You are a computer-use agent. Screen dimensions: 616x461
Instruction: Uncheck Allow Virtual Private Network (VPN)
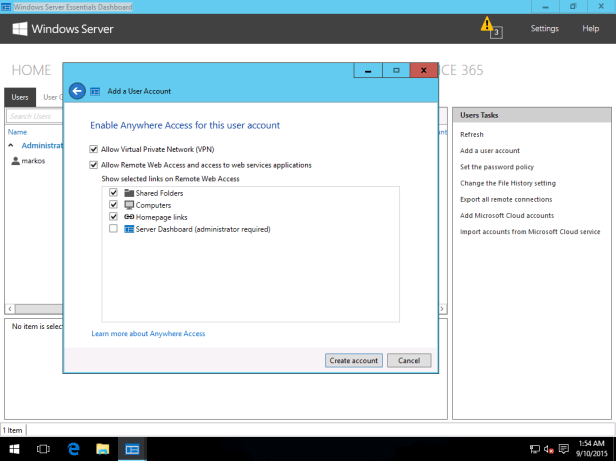click(94, 149)
